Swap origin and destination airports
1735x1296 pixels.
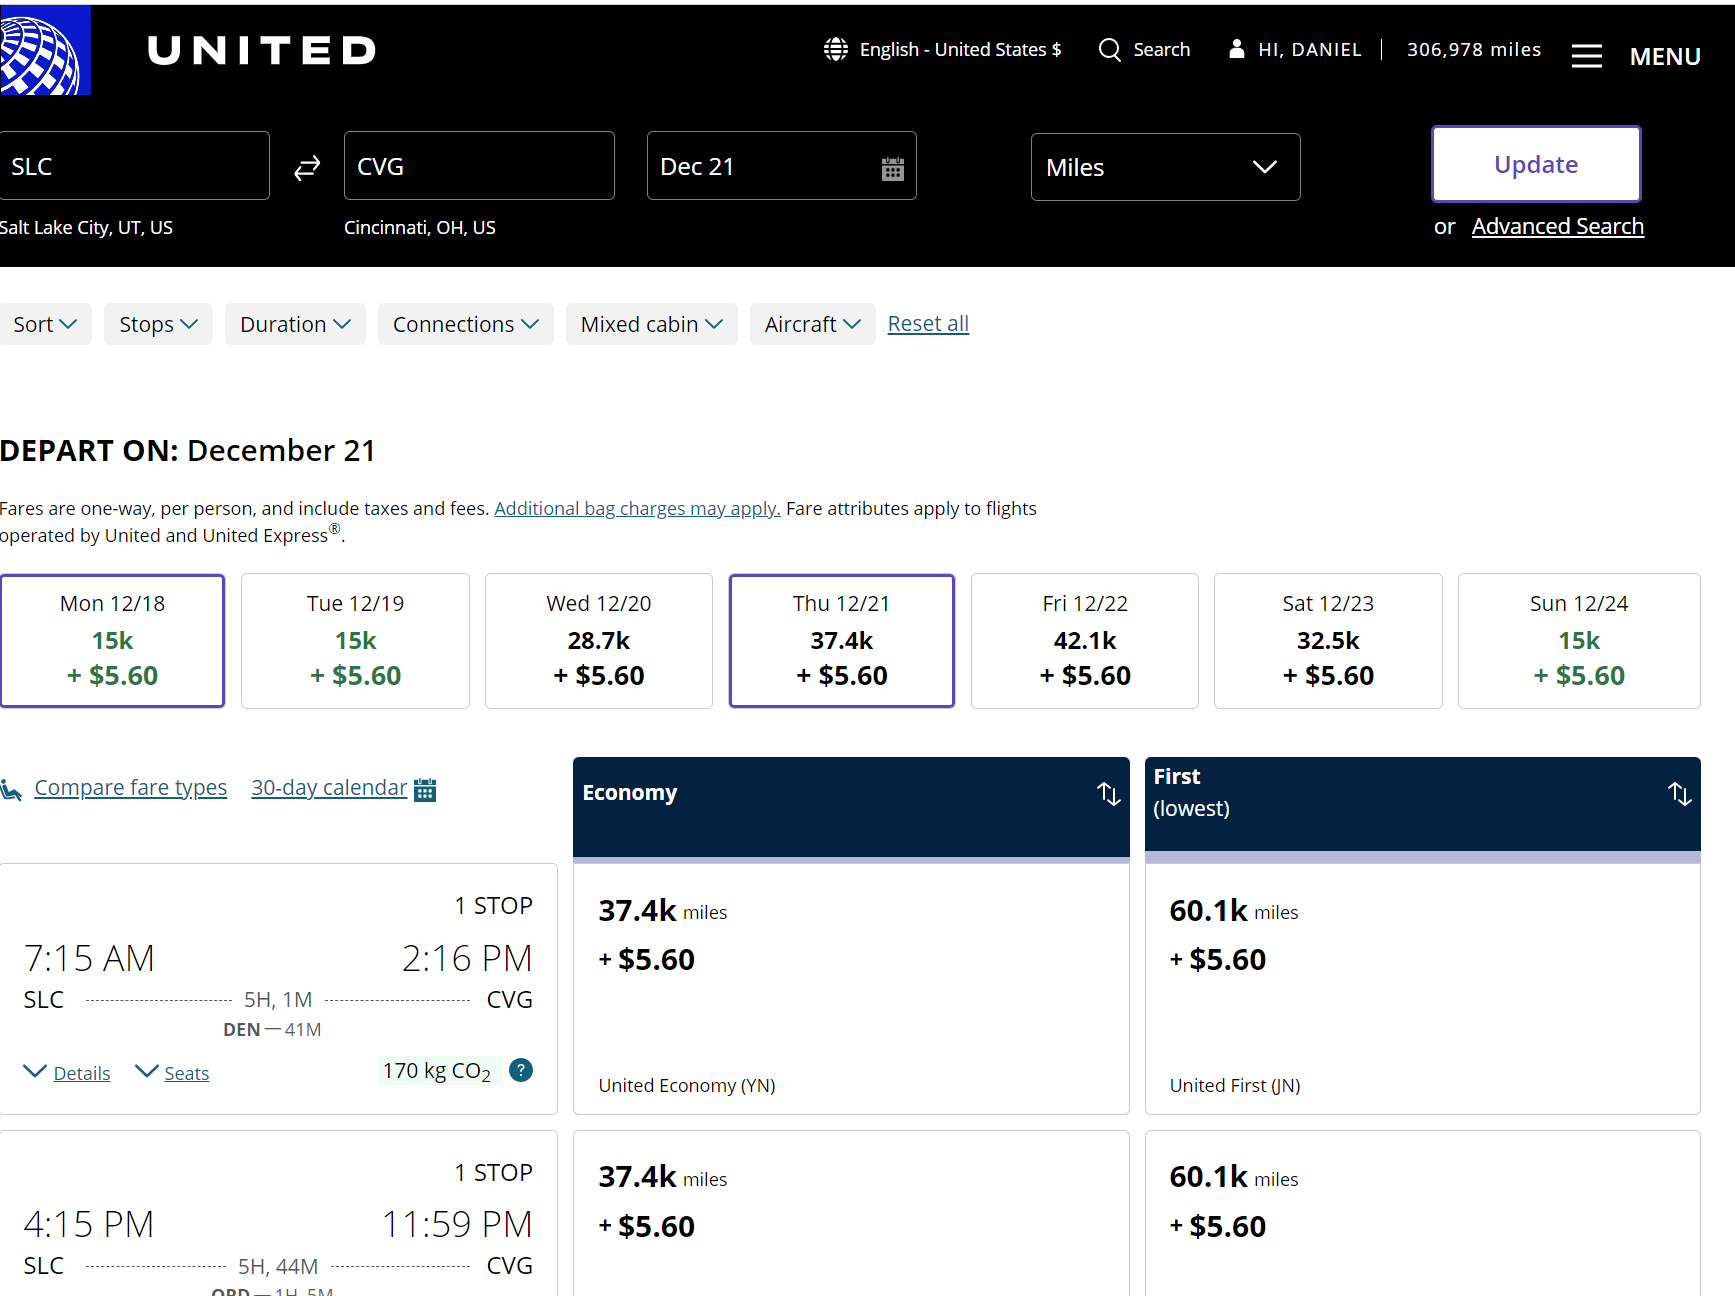coord(307,167)
